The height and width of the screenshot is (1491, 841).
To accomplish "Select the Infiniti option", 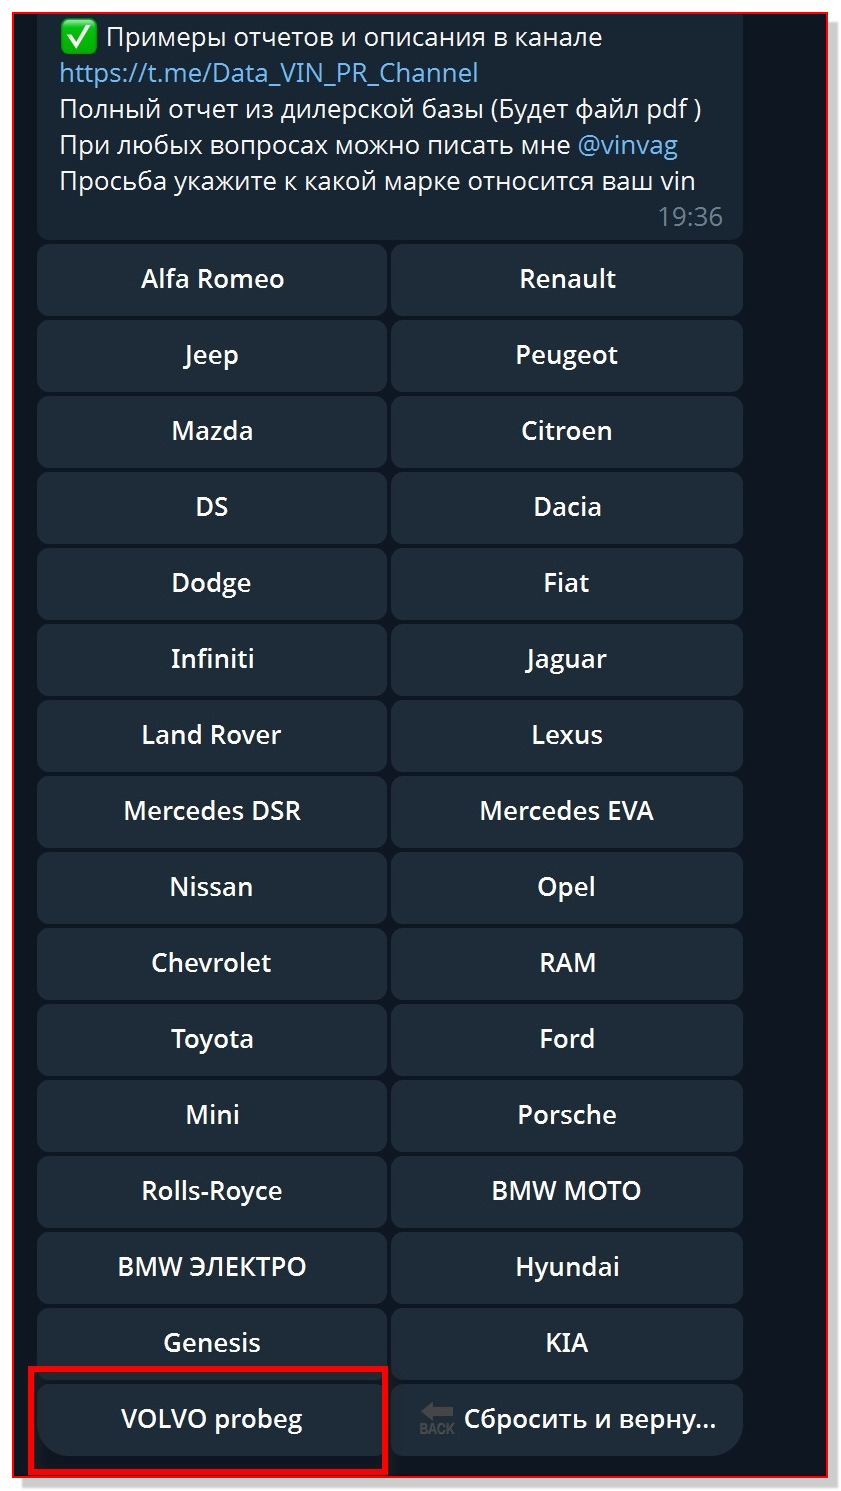I will [212, 659].
